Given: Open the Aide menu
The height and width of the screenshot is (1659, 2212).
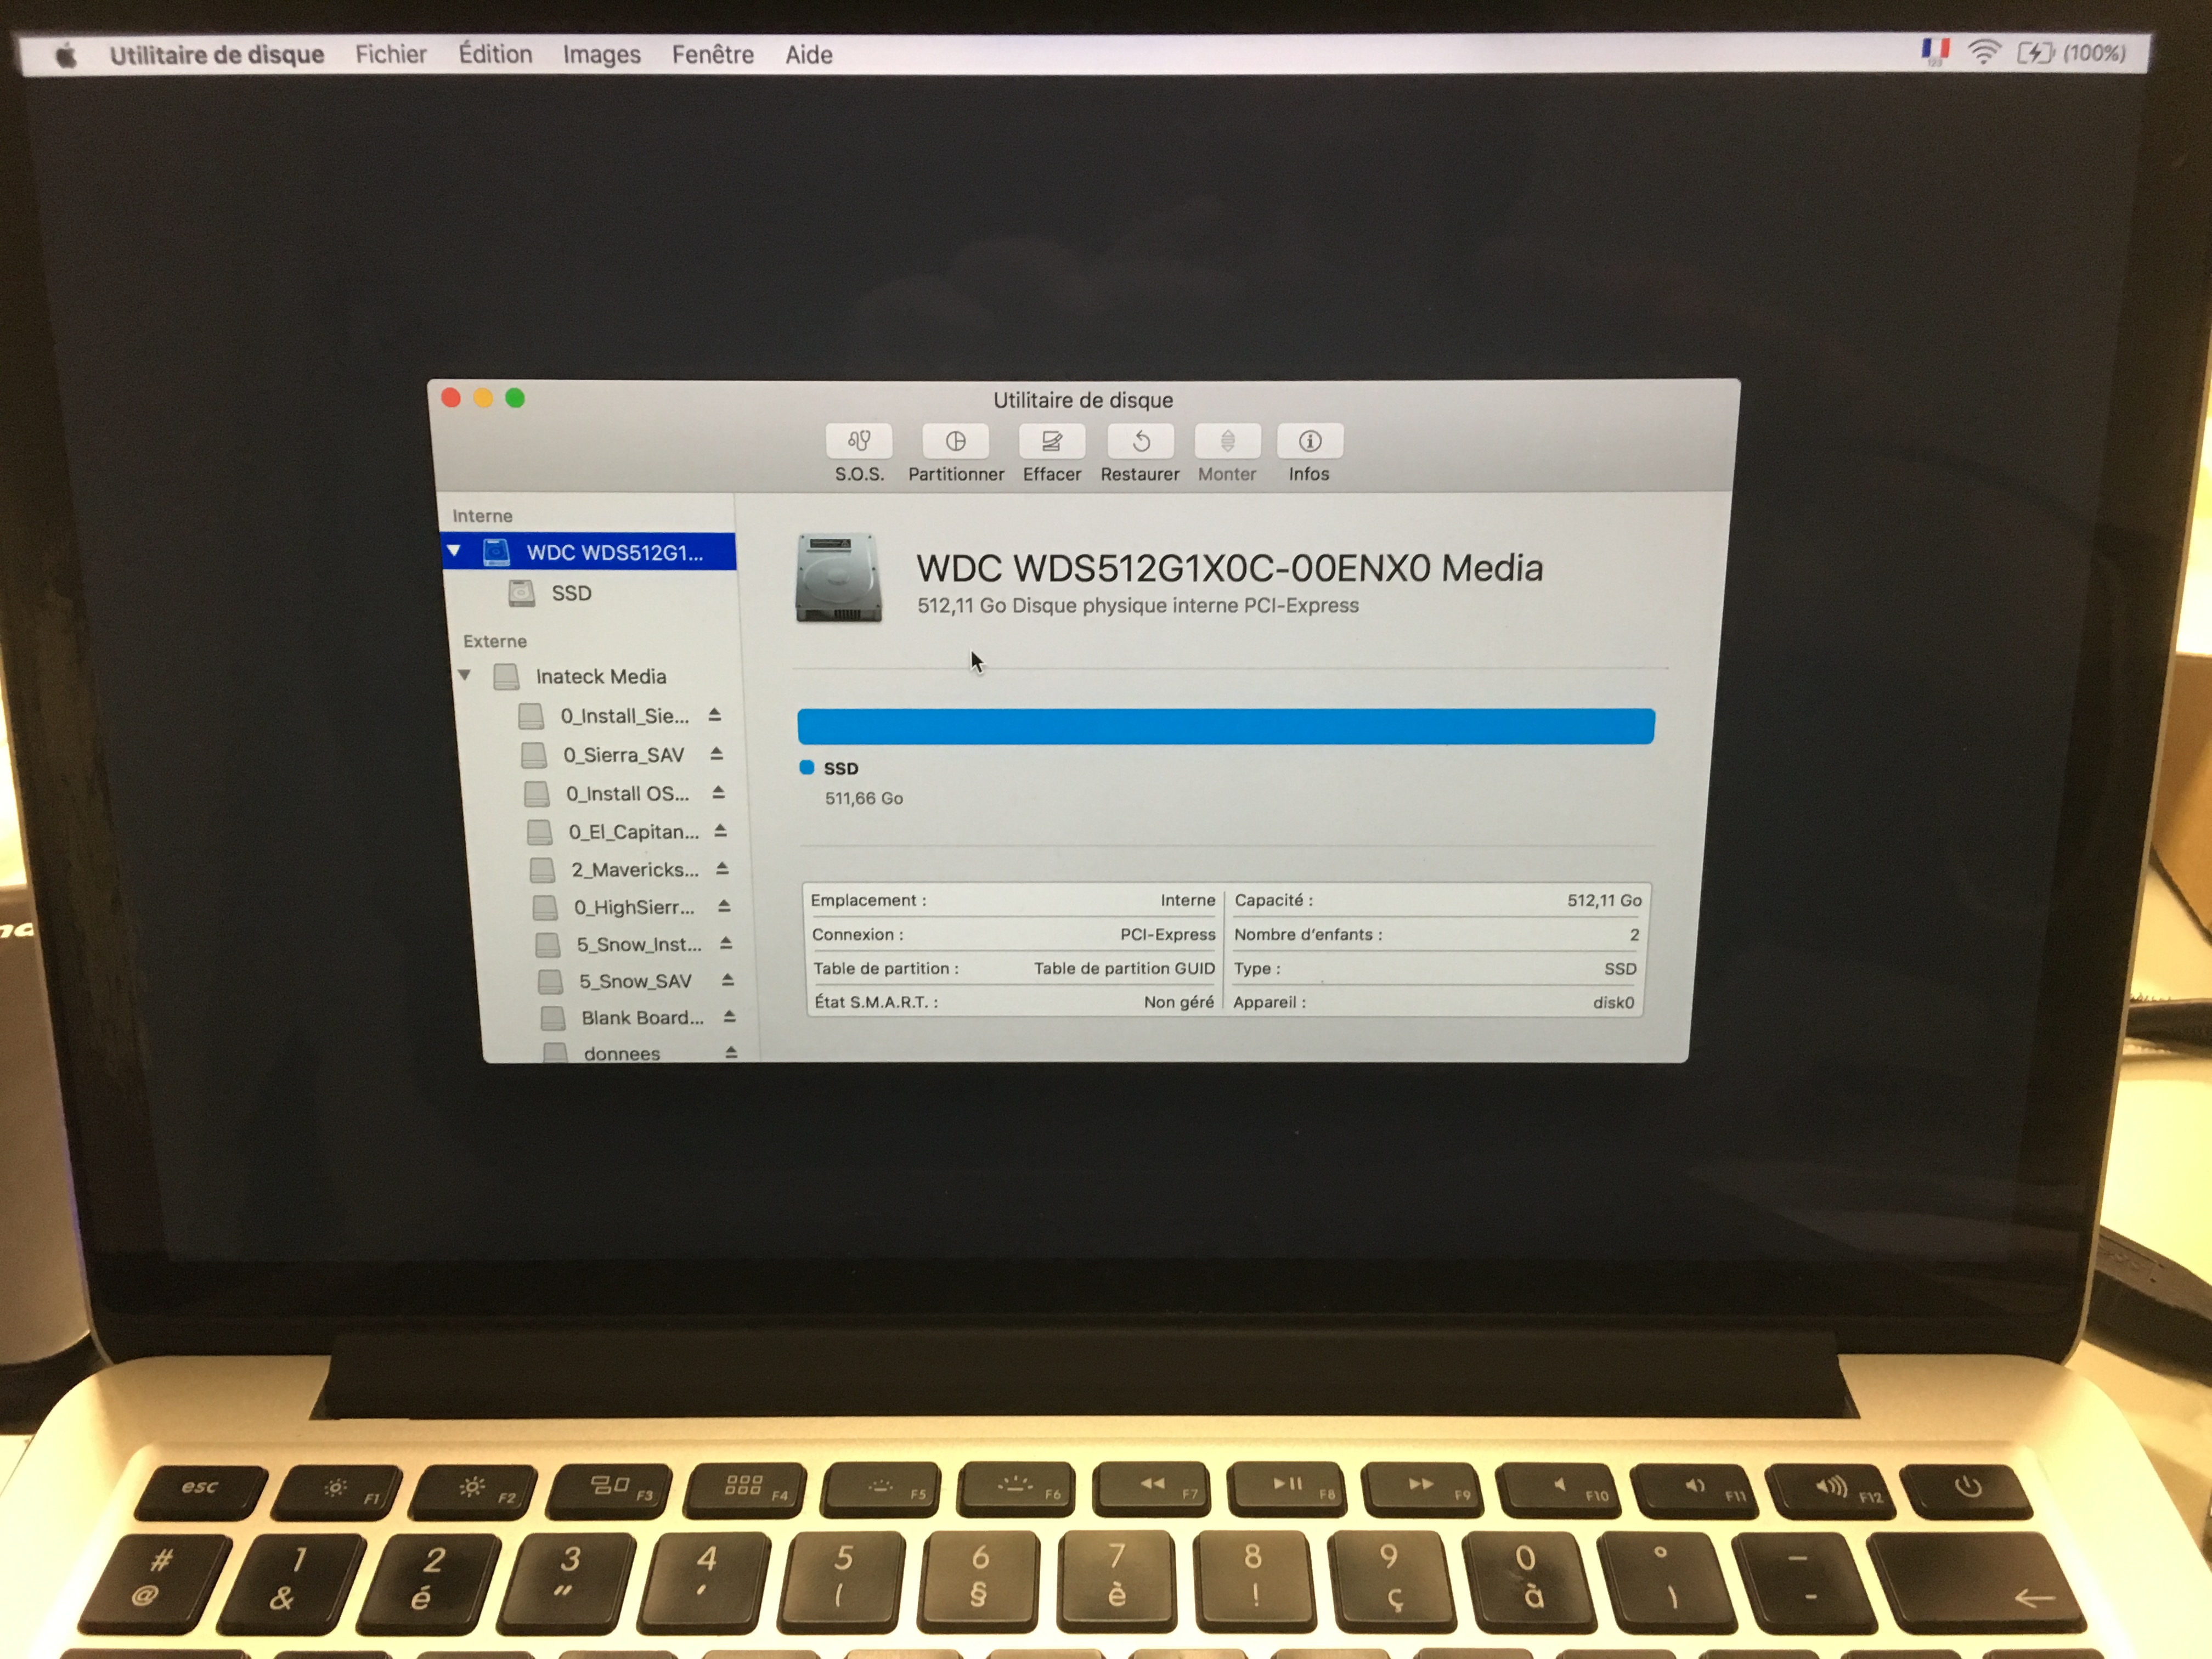Looking at the screenshot, I should (x=809, y=54).
